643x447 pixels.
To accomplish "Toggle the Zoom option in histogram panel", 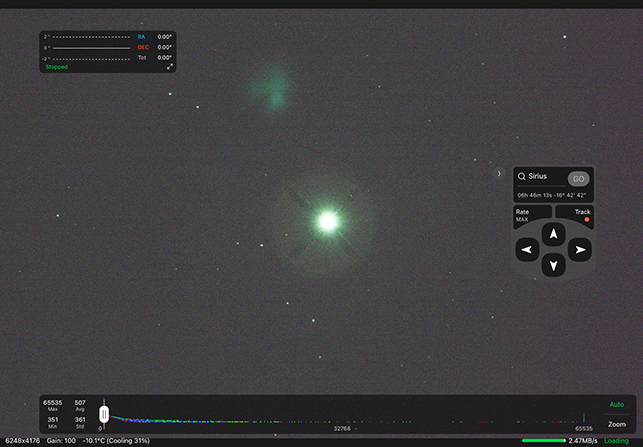I will pyautogui.click(x=616, y=424).
